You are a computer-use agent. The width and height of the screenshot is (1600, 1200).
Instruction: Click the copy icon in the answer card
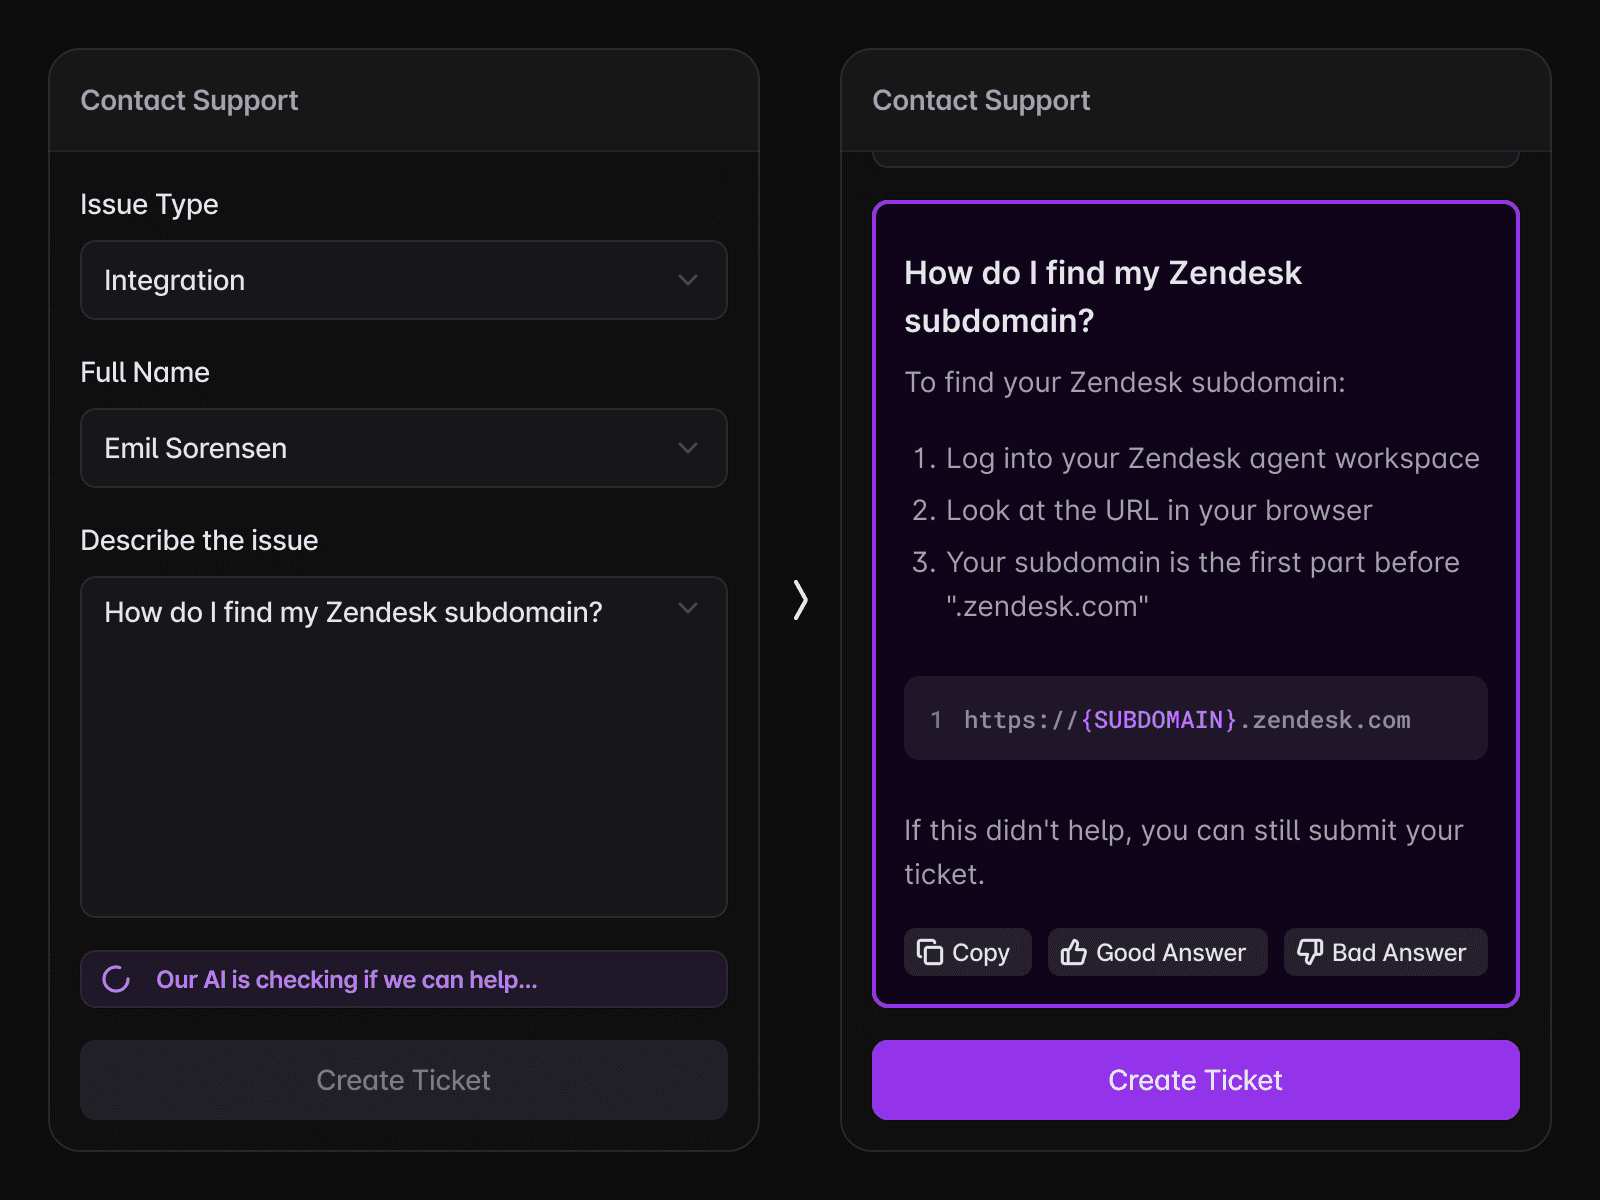click(x=930, y=952)
